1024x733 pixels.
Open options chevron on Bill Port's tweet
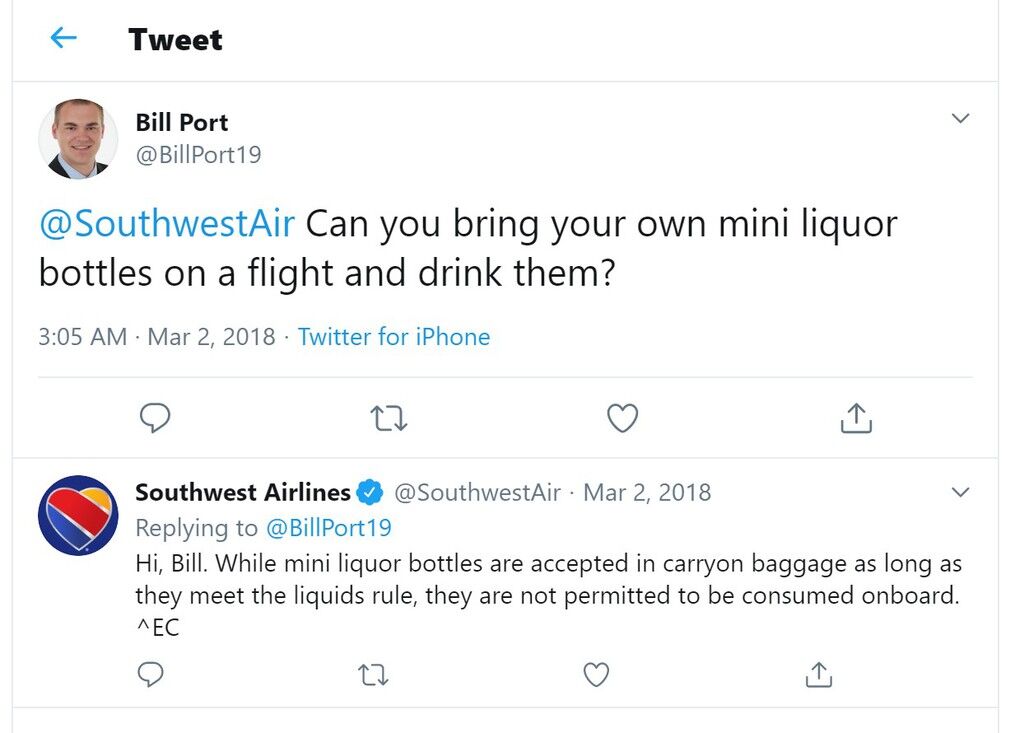pos(960,118)
